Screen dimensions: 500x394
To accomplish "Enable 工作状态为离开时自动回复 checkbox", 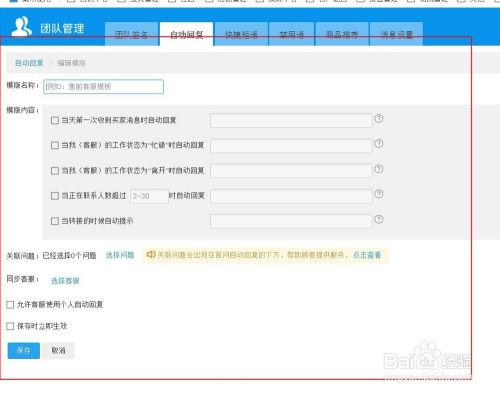I will click(55, 171).
